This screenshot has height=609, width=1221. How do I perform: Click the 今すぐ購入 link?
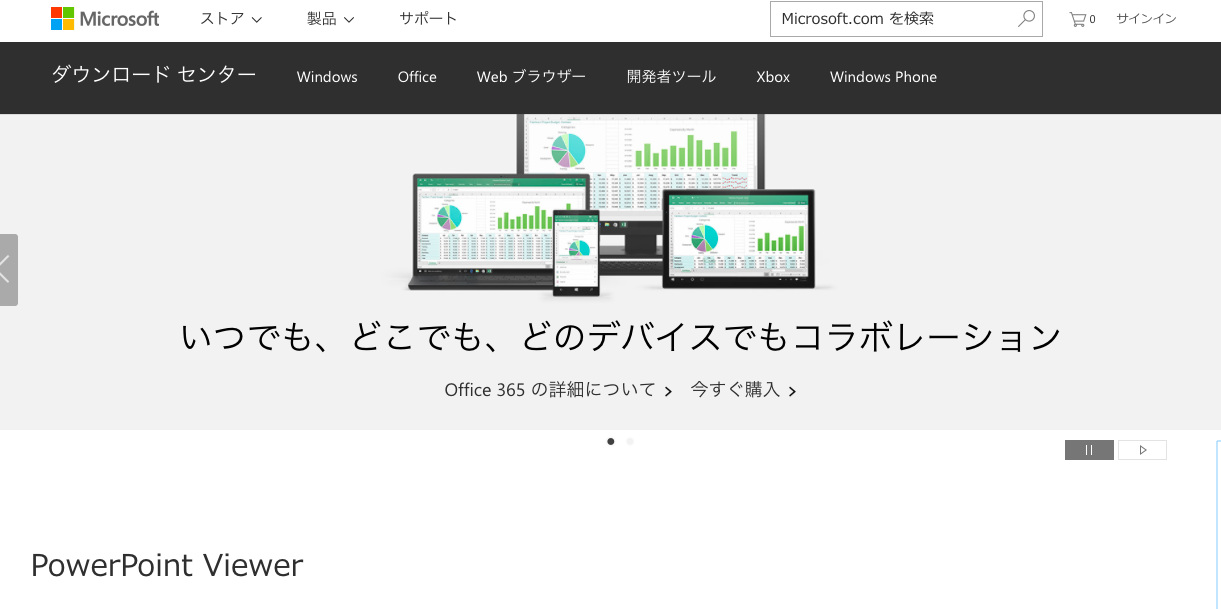click(743, 390)
